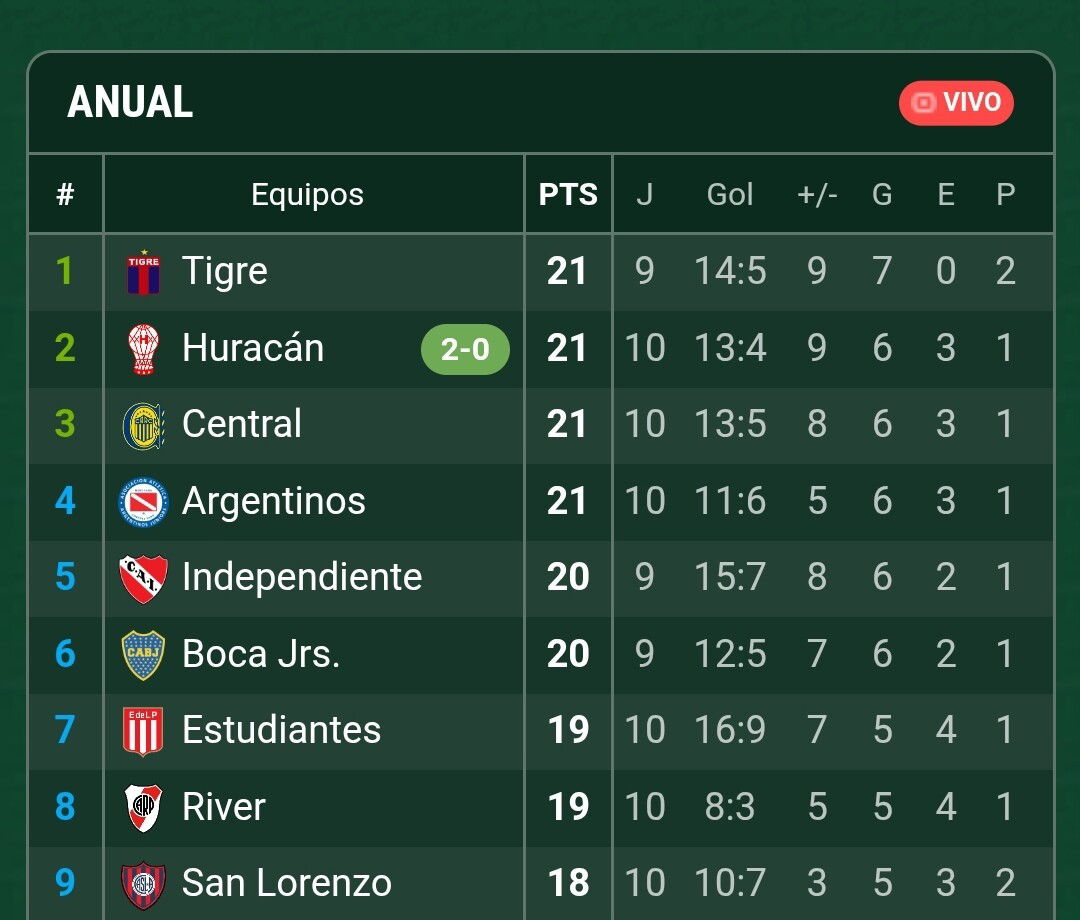Image resolution: width=1080 pixels, height=920 pixels.
Task: Click the San Lorenzo crest
Action: [x=143, y=884]
